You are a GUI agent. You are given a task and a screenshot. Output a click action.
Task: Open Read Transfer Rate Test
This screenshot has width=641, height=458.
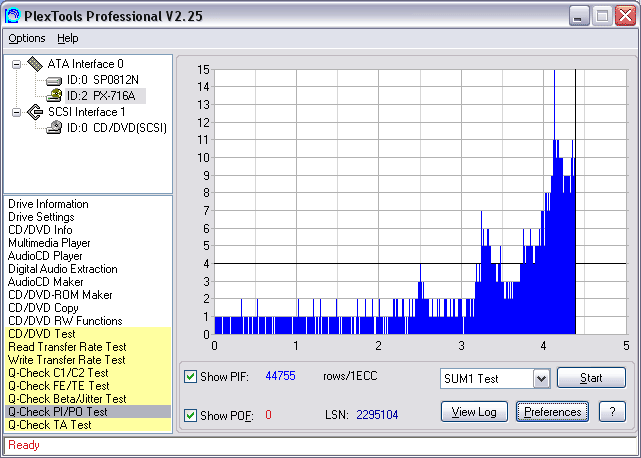67,347
